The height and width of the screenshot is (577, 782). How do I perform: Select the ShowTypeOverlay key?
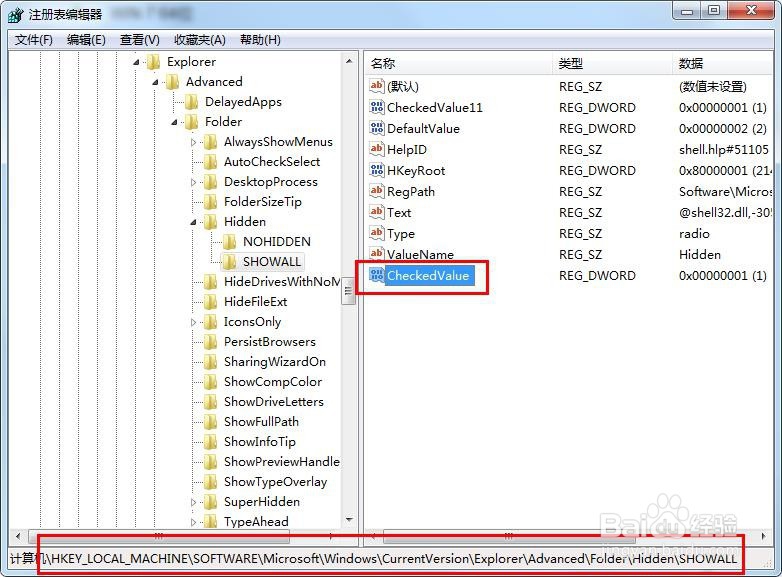tap(275, 482)
